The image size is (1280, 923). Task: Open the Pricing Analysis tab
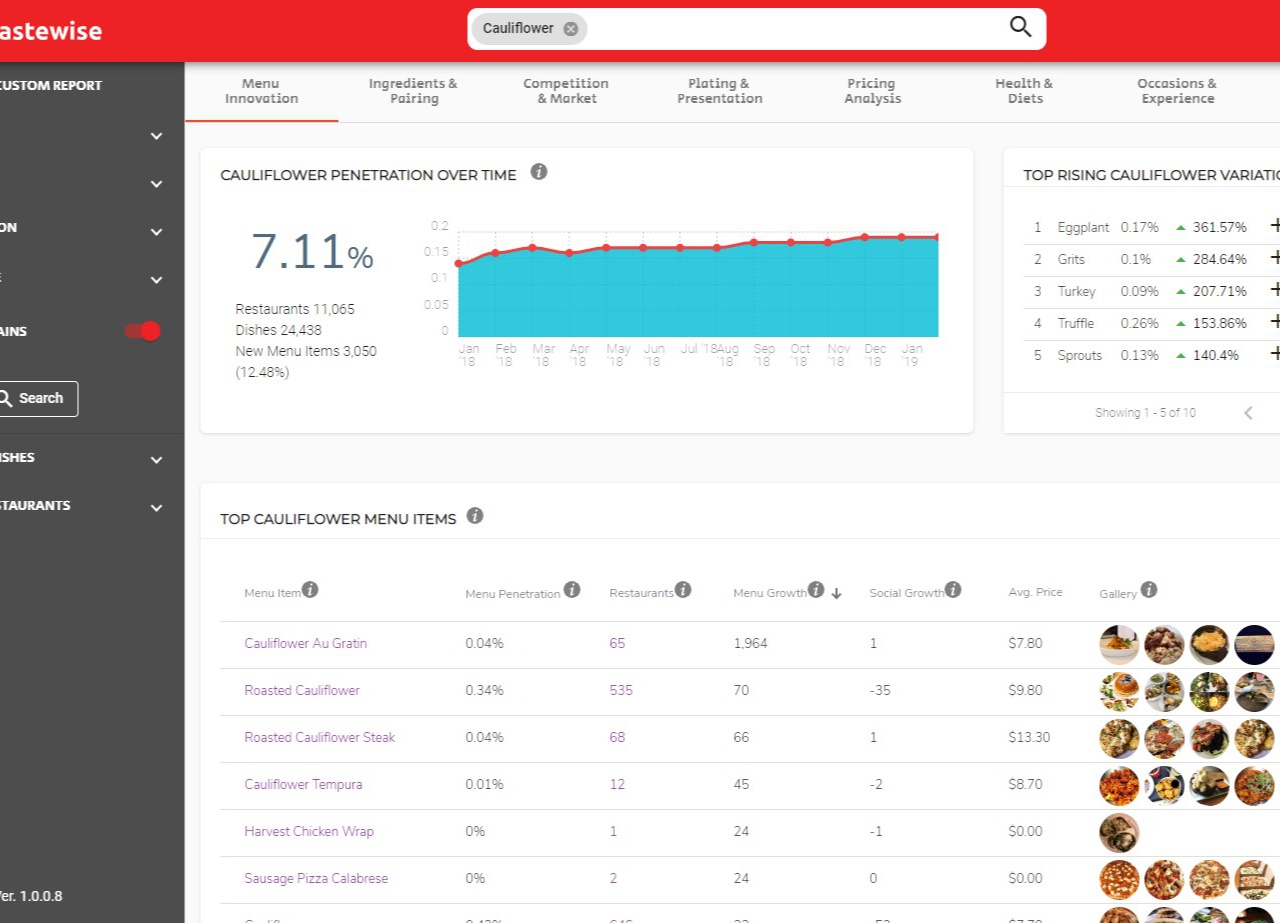point(872,91)
